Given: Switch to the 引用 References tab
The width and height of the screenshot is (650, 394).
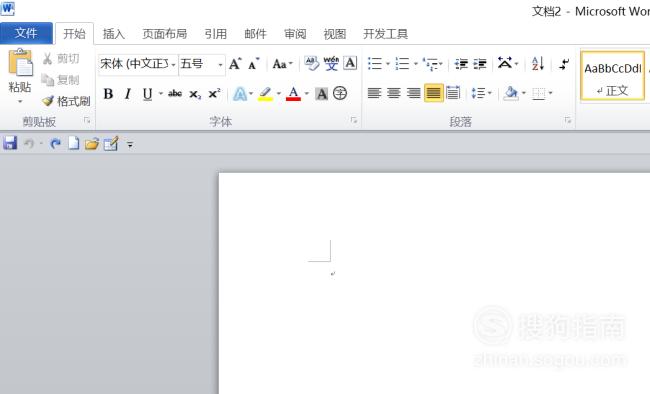Looking at the screenshot, I should pos(216,34).
